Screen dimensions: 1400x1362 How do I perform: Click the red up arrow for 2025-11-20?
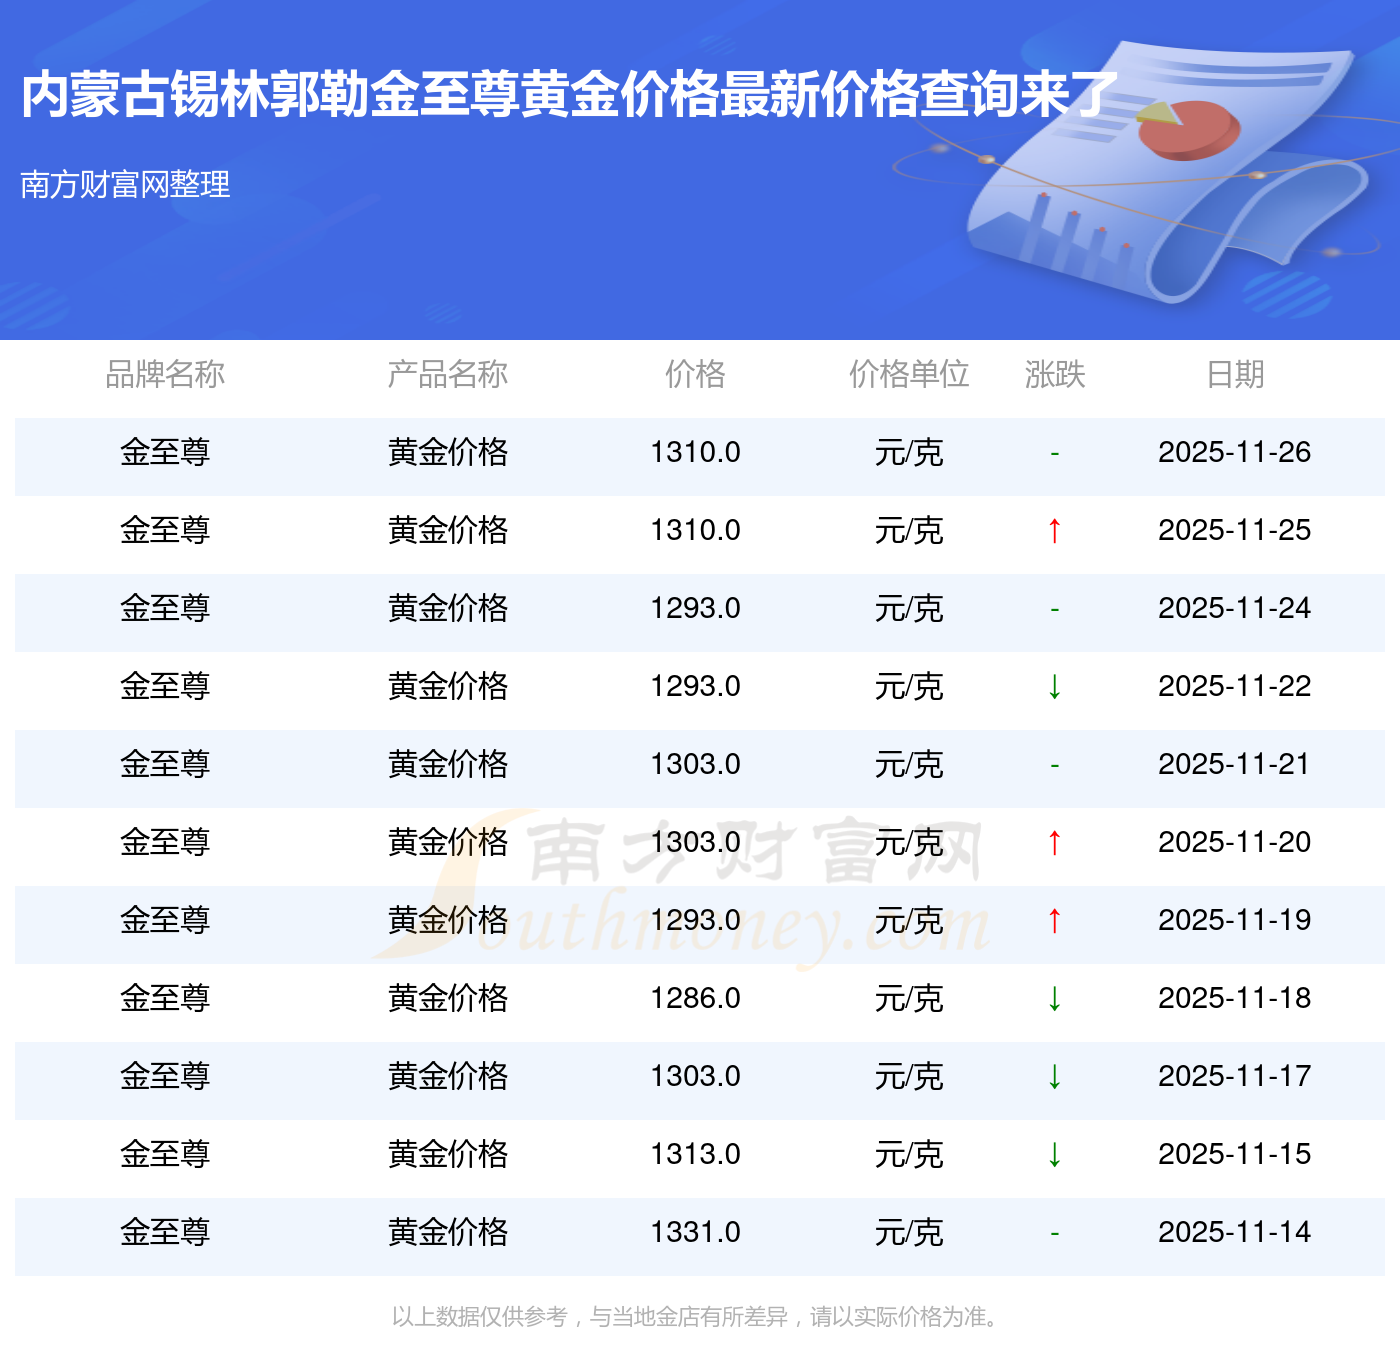click(1054, 843)
